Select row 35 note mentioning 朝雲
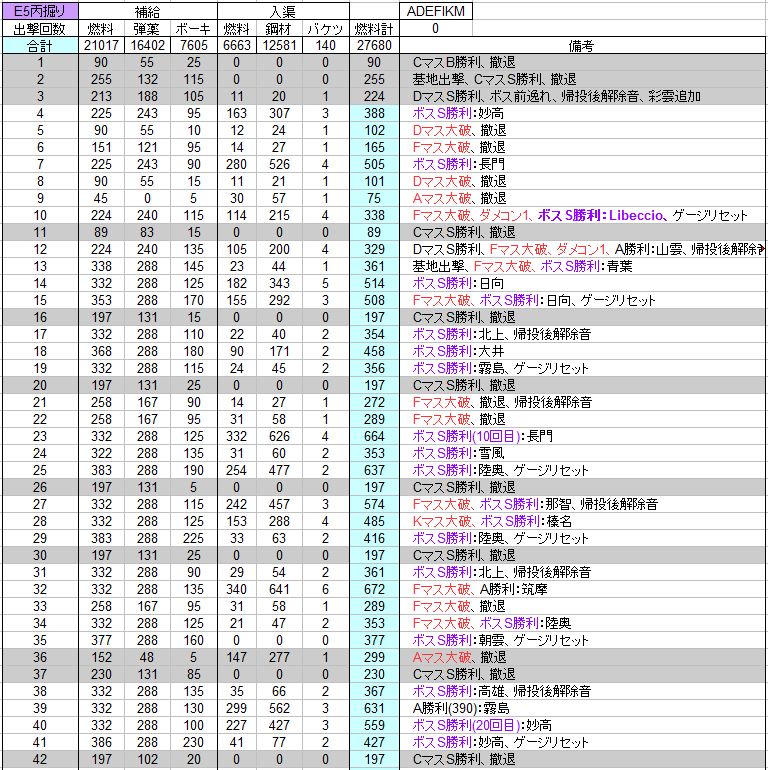The width and height of the screenshot is (768, 770). (x=500, y=640)
